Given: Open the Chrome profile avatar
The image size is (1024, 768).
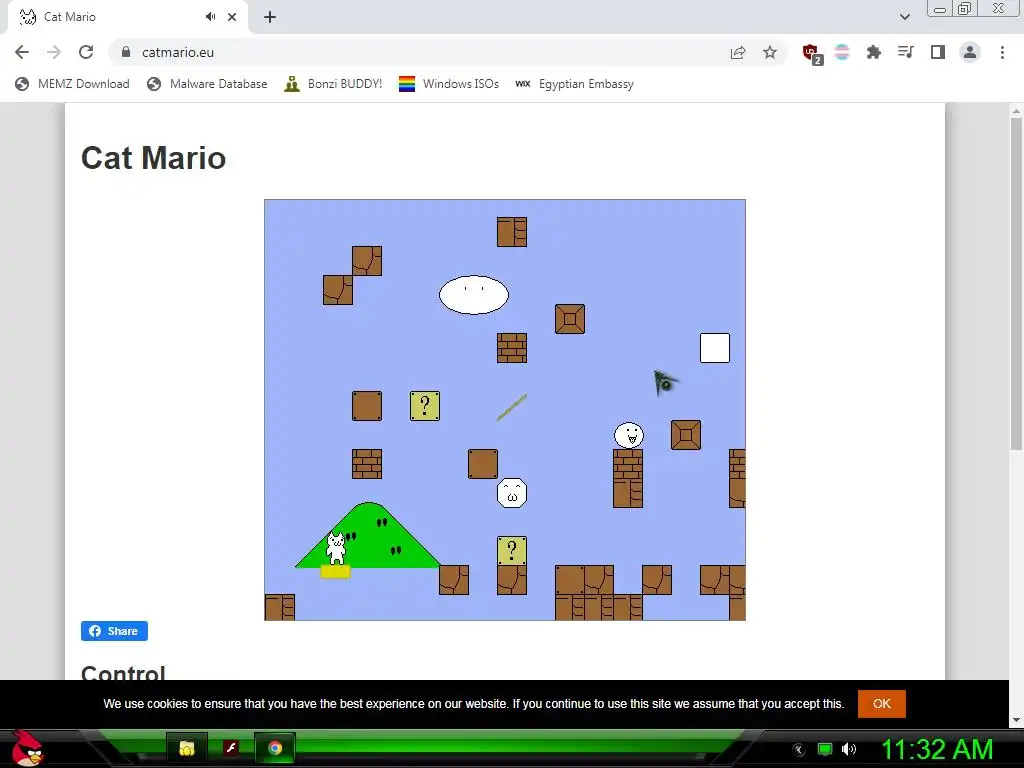Looking at the screenshot, I should click(970, 52).
